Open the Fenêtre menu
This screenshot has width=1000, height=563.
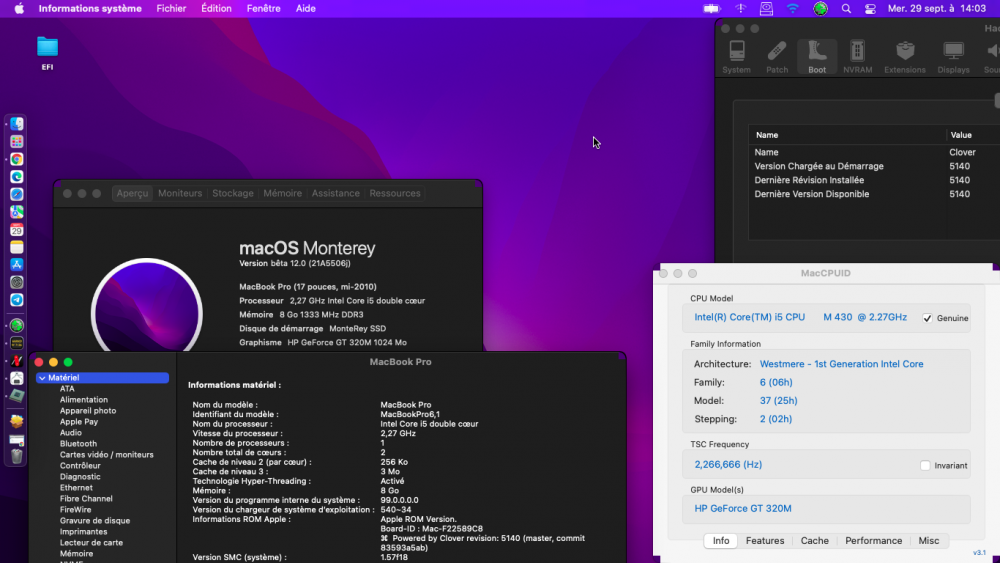tap(263, 9)
